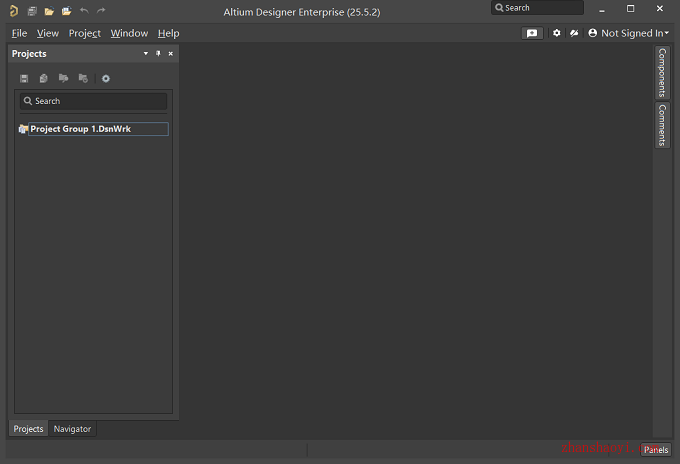Viewport: 680px width, 464px height.
Task: Open the Help menu
Action: tap(168, 33)
